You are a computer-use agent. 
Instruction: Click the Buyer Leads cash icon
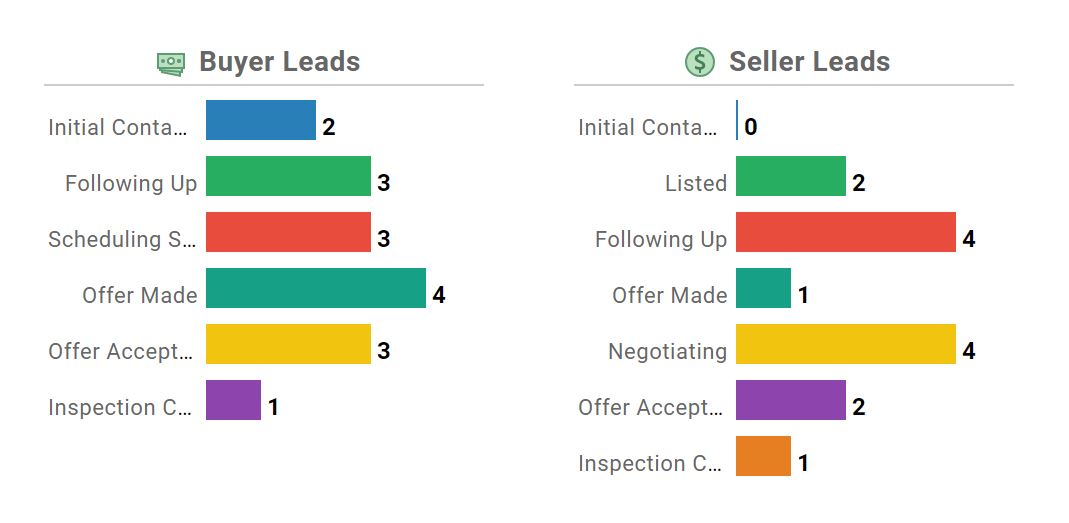tap(171, 63)
